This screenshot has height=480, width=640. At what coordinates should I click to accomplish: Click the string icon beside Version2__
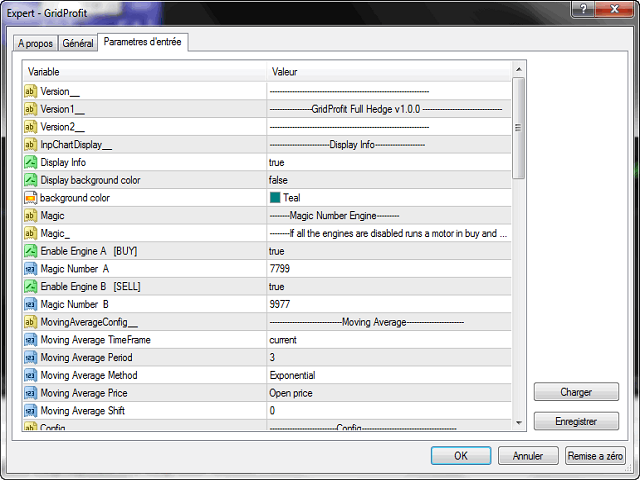pyautogui.click(x=31, y=127)
